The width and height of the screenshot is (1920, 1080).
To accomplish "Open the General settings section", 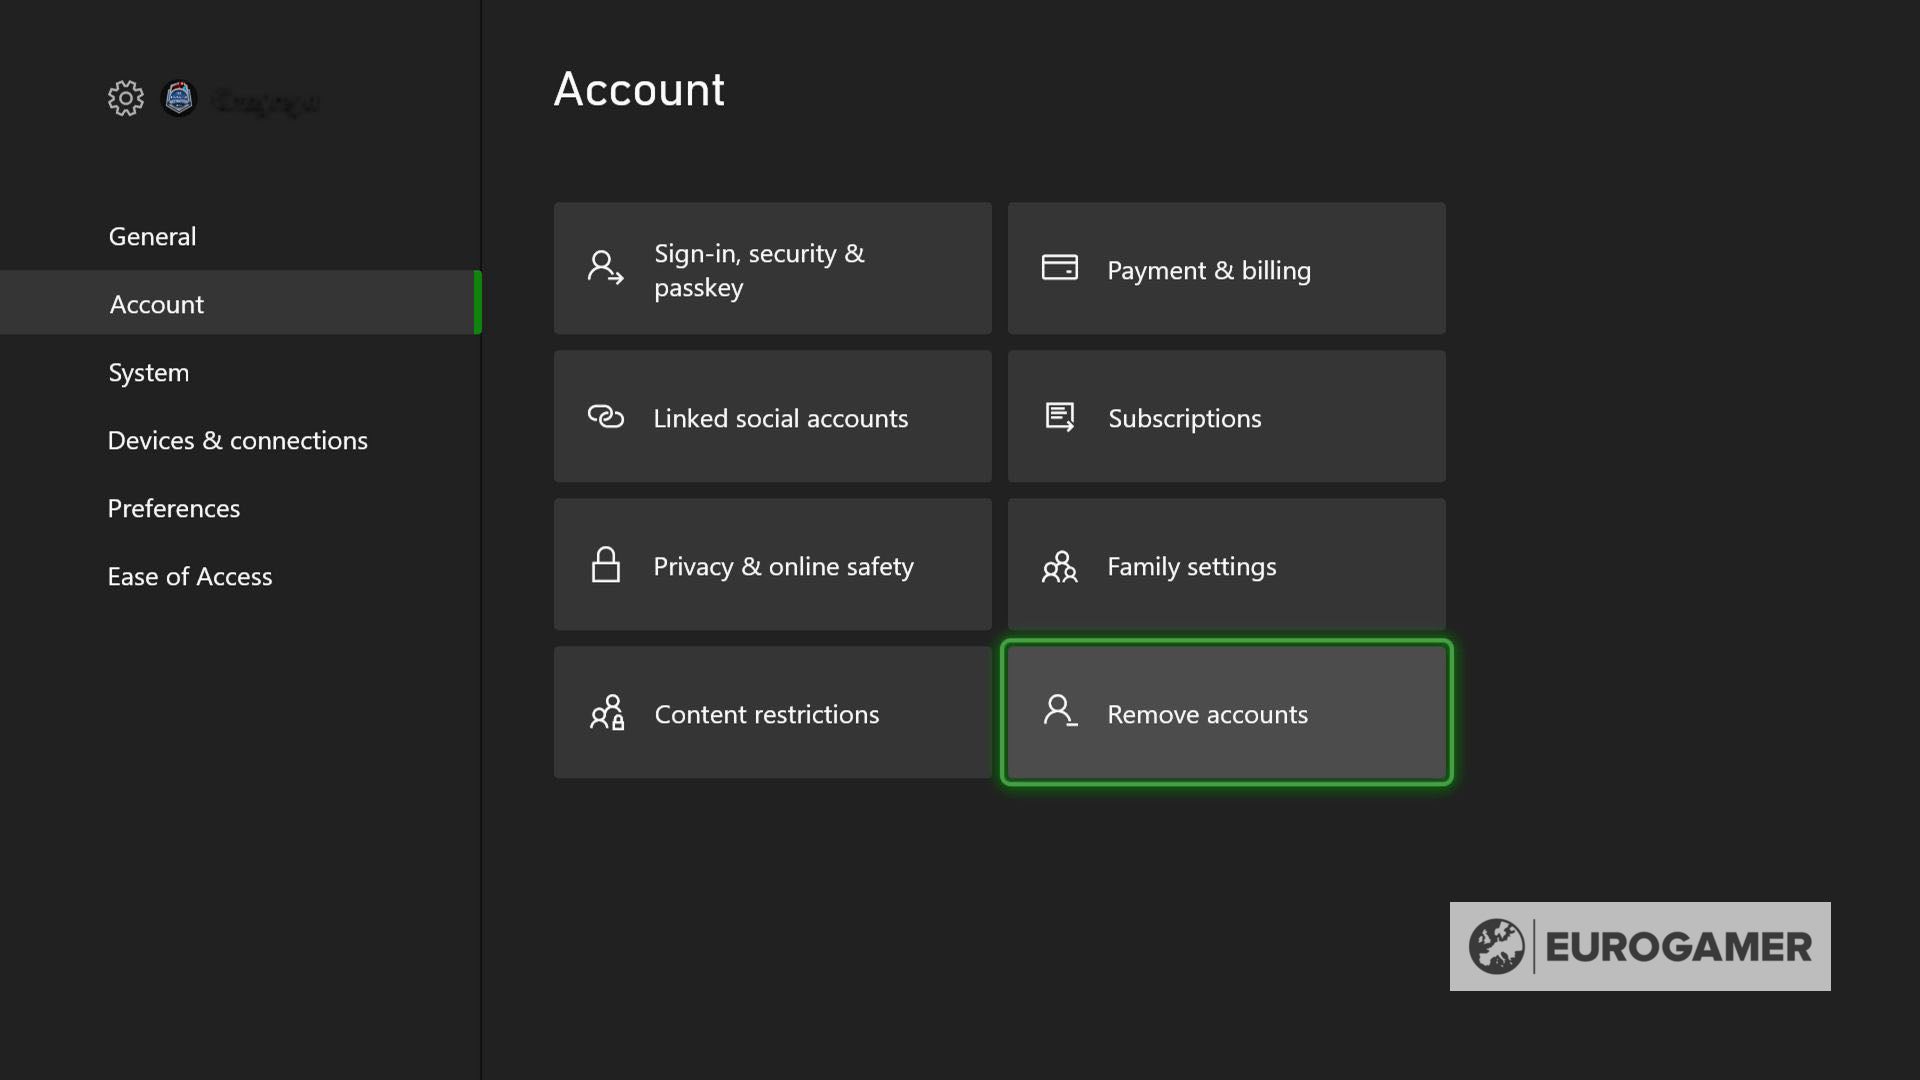I will pos(151,236).
